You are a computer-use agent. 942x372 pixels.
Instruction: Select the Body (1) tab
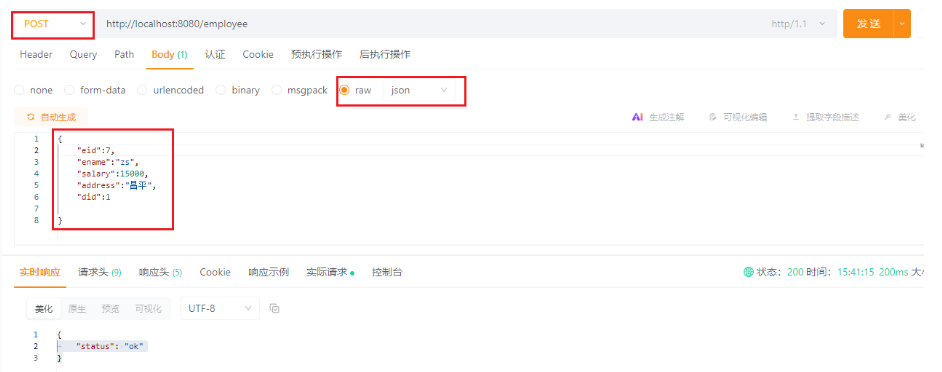click(169, 55)
